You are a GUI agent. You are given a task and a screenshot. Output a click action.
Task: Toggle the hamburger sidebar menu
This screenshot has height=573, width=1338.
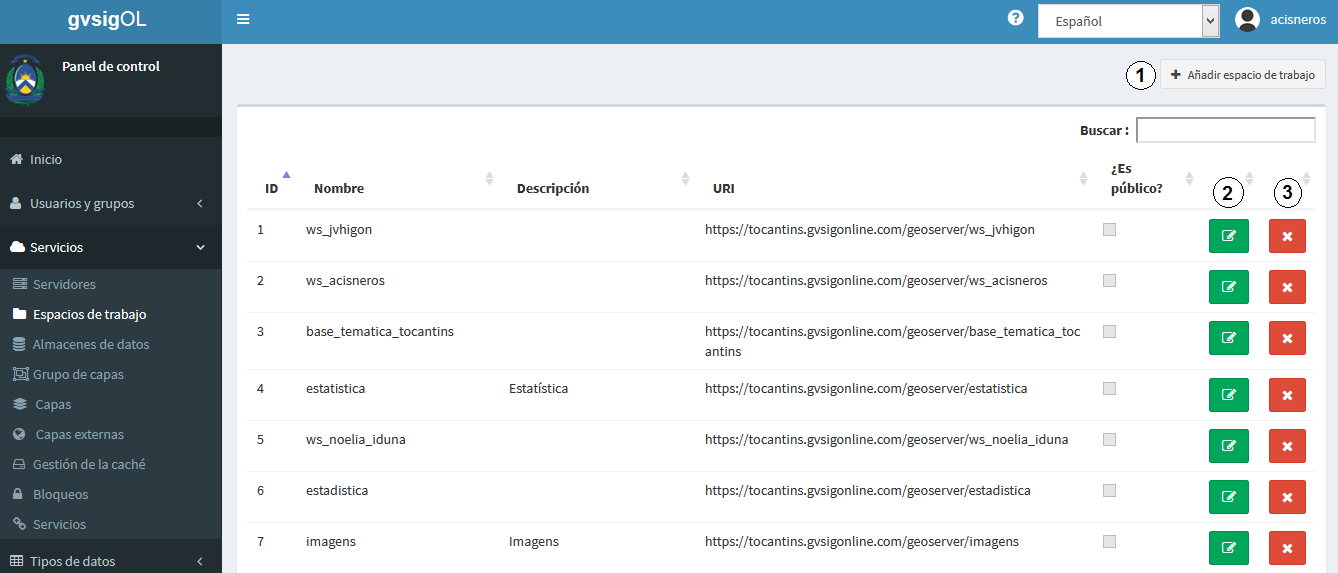coord(243,19)
